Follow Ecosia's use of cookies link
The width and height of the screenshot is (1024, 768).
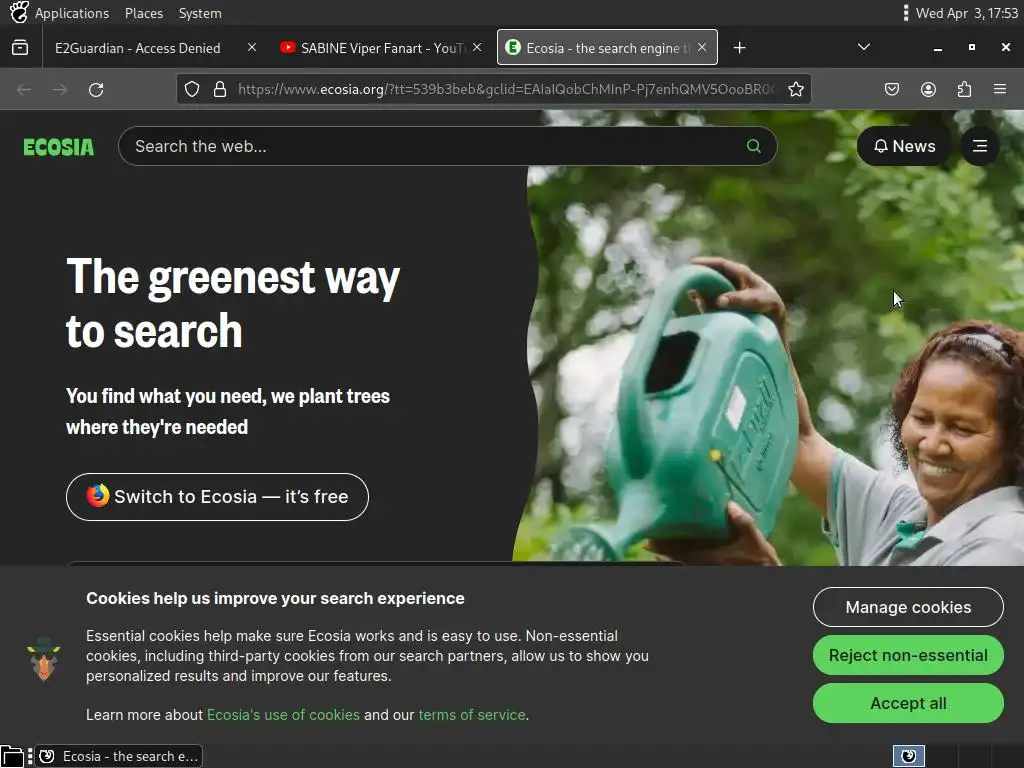click(x=283, y=715)
